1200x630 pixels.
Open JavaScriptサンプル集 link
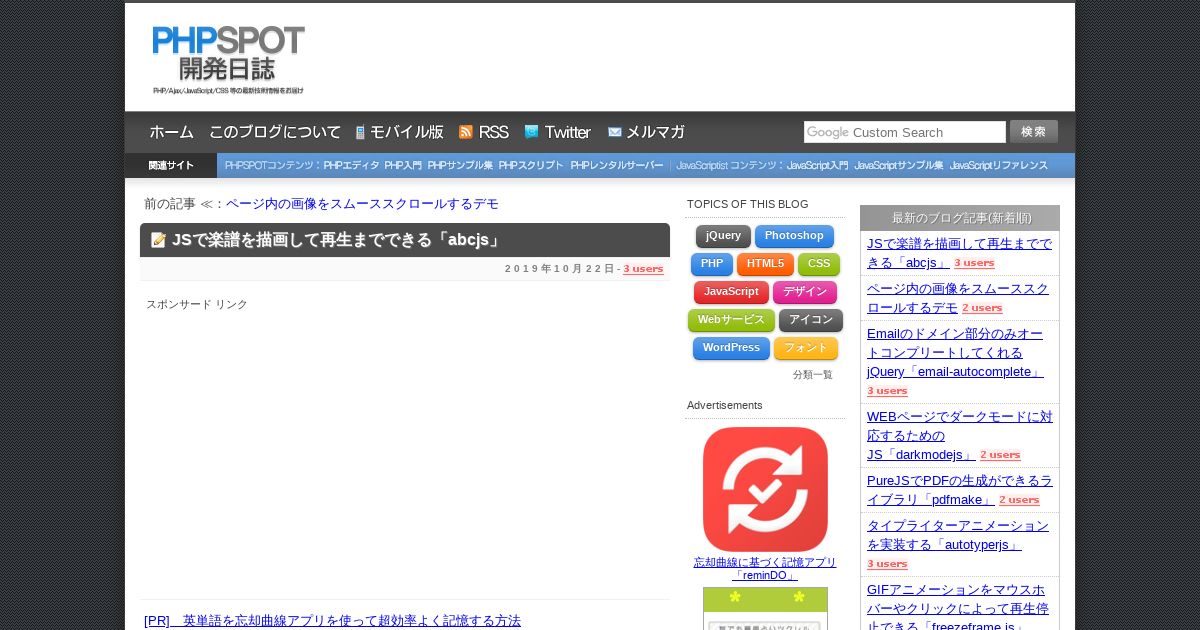[899, 166]
